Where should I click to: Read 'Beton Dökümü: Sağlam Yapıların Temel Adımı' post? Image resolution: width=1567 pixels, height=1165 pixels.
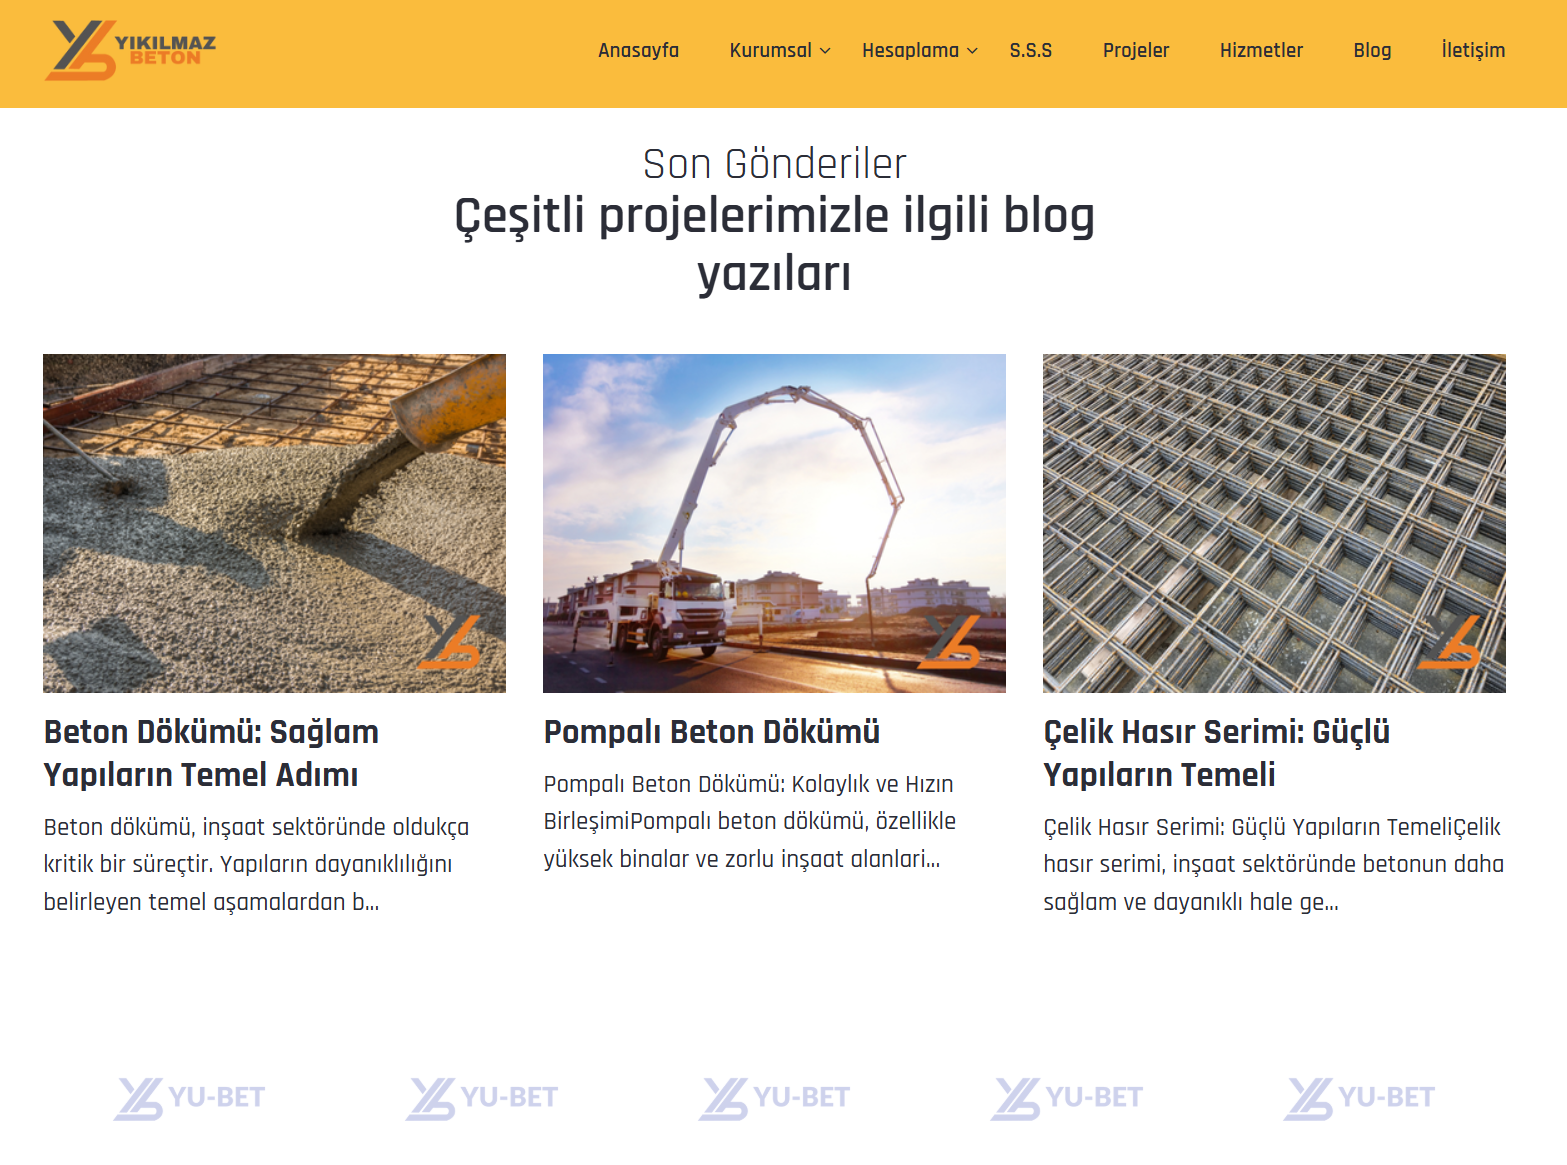[x=212, y=753]
